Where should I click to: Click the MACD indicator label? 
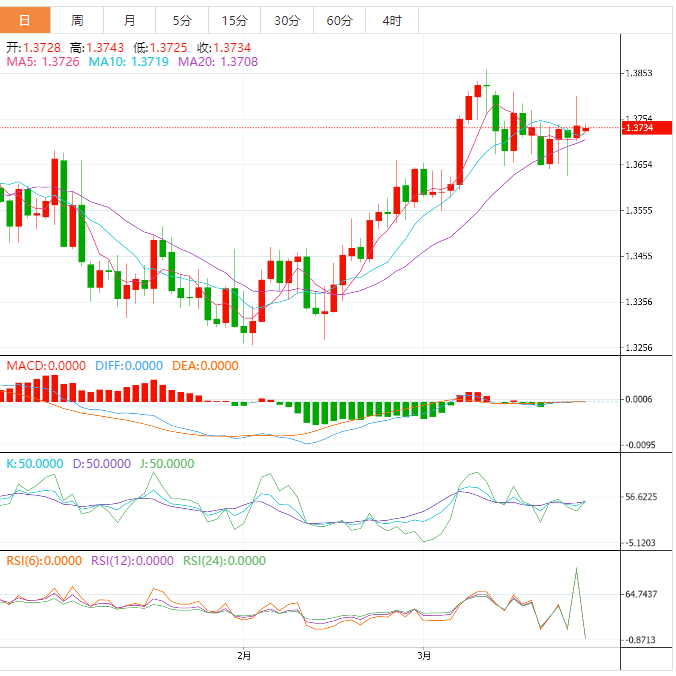point(46,366)
